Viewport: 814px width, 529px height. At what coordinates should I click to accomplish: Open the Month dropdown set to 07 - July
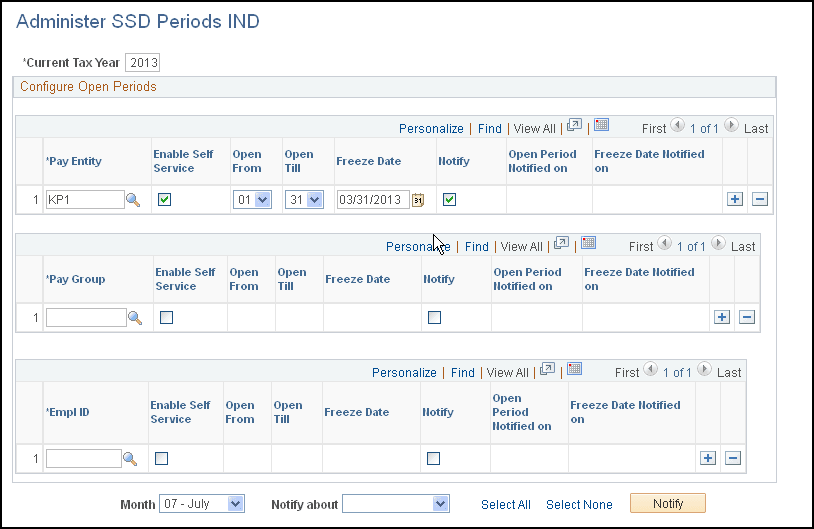tap(202, 504)
